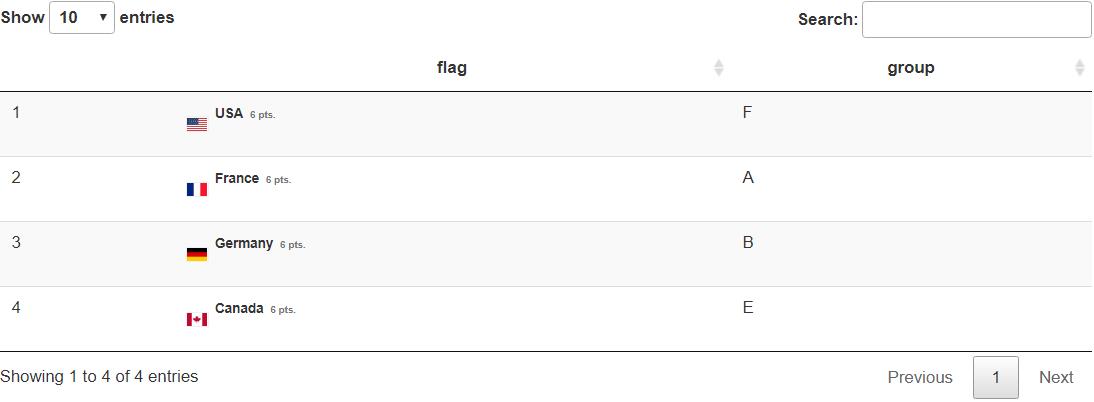Select page 1 in pagination
The width and height of the screenshot is (1094, 402).
[996, 378]
